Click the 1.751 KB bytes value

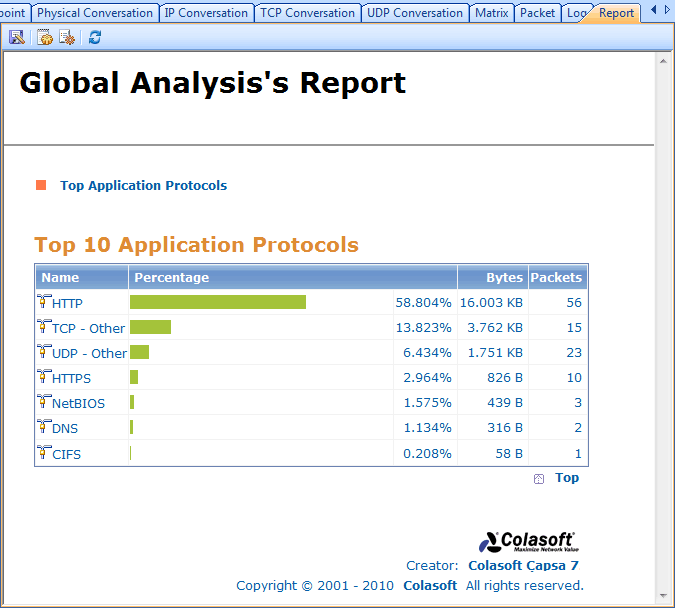tap(495, 352)
